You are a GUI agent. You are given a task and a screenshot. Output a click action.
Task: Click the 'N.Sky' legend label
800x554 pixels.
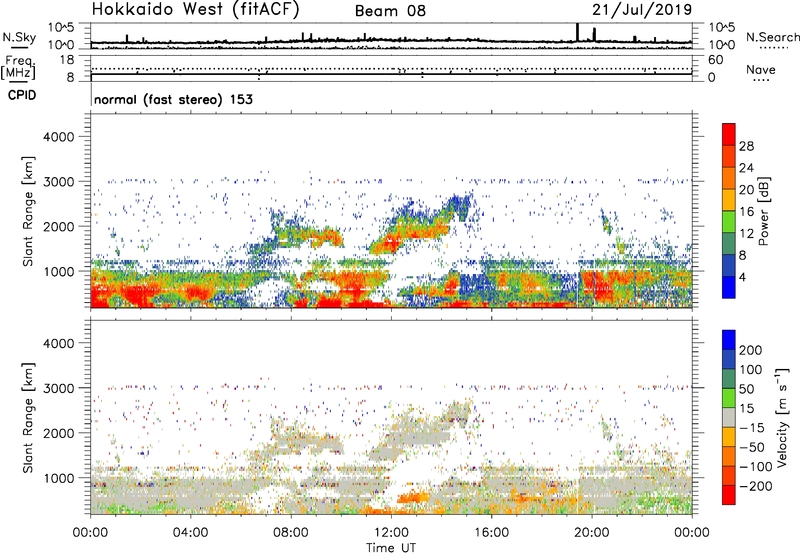coord(19,37)
